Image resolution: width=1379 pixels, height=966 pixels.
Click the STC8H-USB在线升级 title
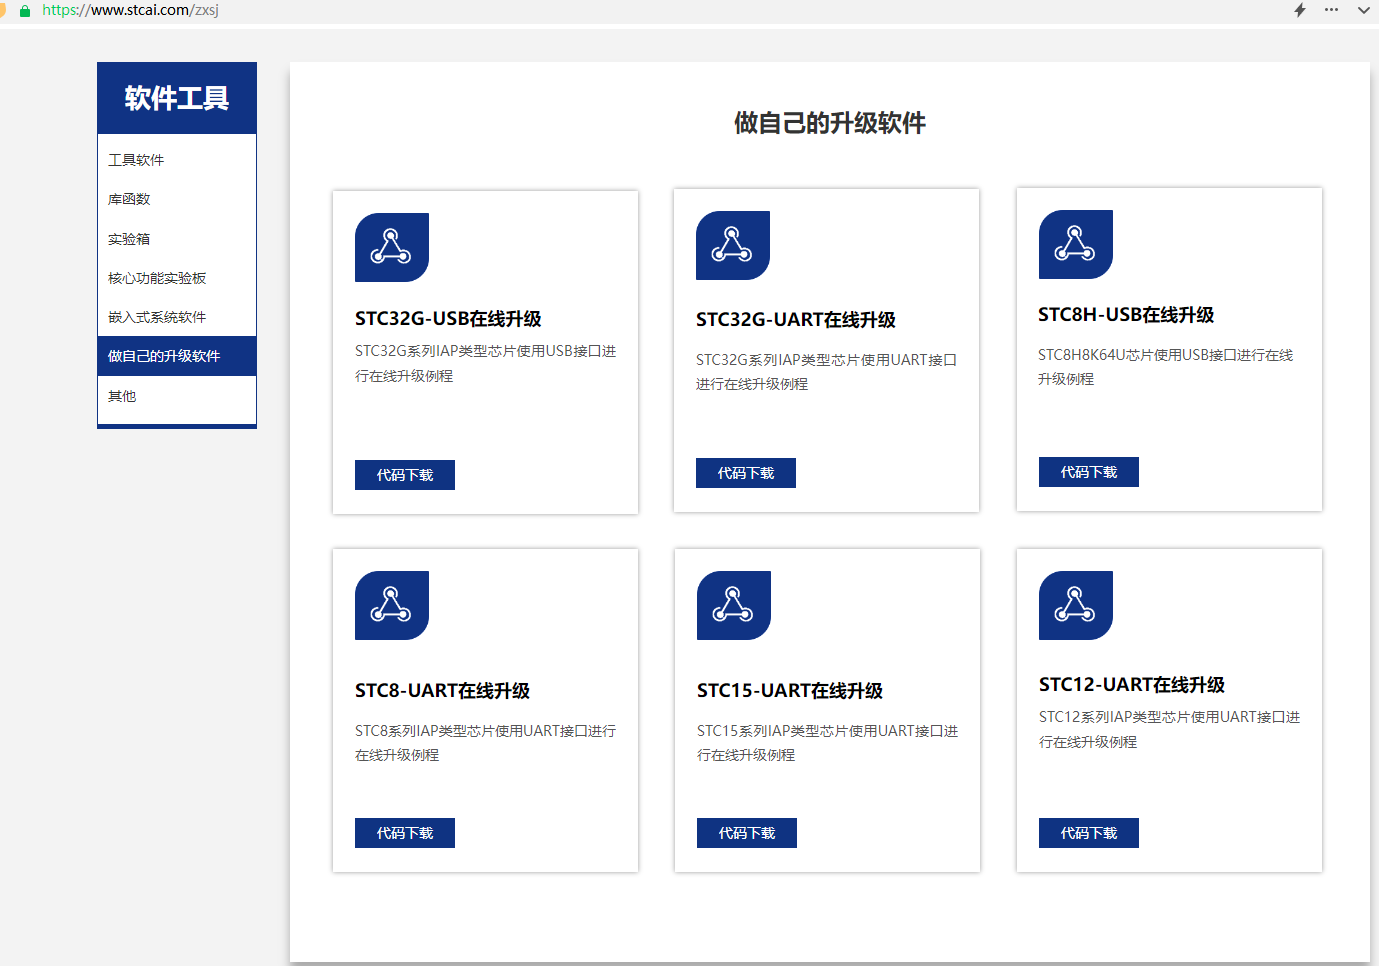[1126, 315]
